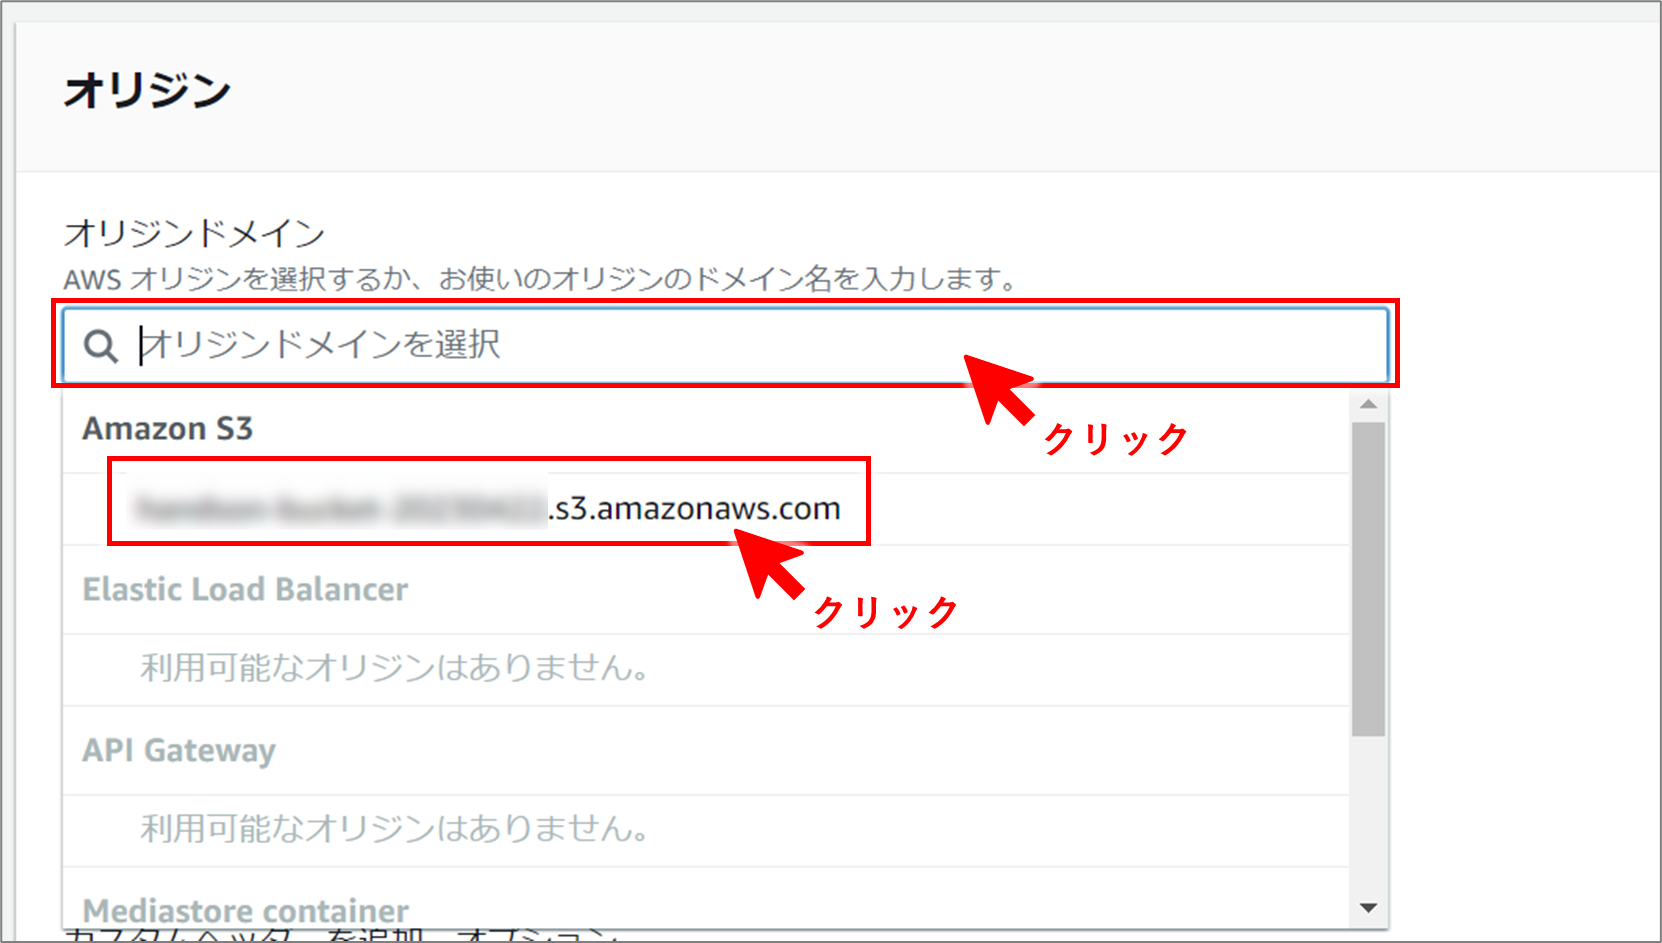Screen dimensions: 1662x943
Task: Click the Elastic Load Balancer group header
Action: pos(245,590)
